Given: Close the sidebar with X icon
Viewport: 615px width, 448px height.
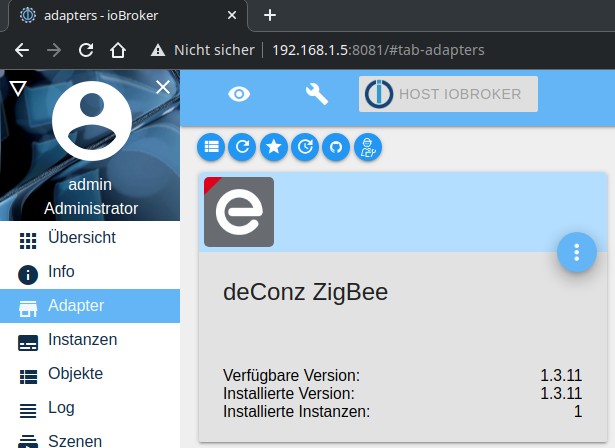Looking at the screenshot, I should click(163, 88).
